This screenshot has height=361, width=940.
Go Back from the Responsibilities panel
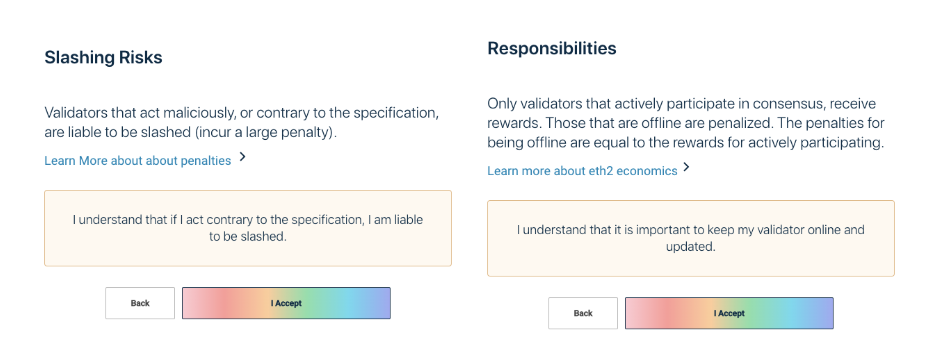583,313
